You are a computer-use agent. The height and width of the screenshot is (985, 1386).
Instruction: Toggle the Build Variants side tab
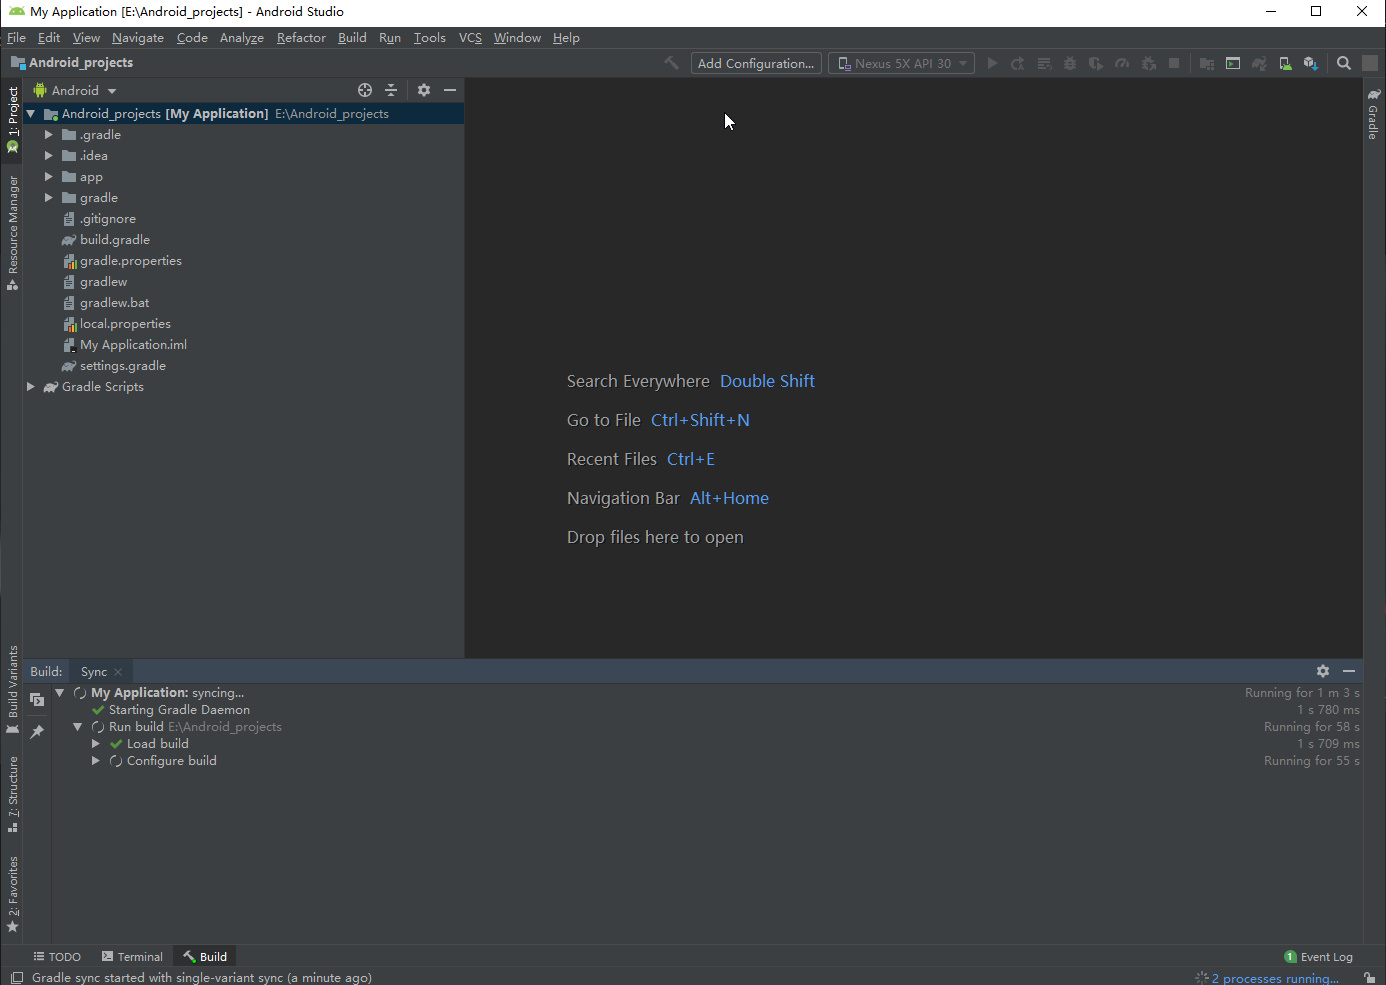(x=12, y=690)
